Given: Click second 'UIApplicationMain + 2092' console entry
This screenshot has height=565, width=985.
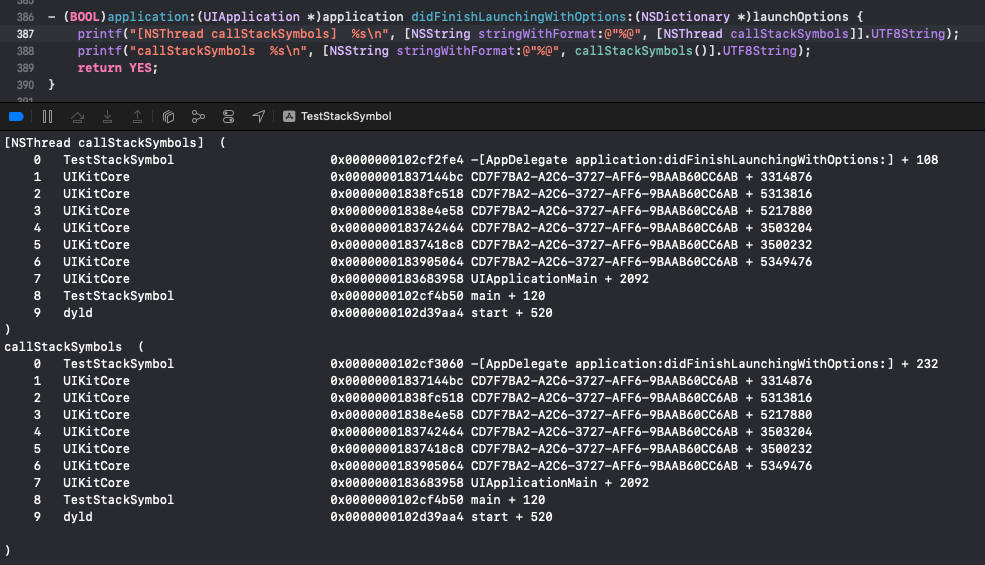Looking at the screenshot, I should click(x=560, y=483).
